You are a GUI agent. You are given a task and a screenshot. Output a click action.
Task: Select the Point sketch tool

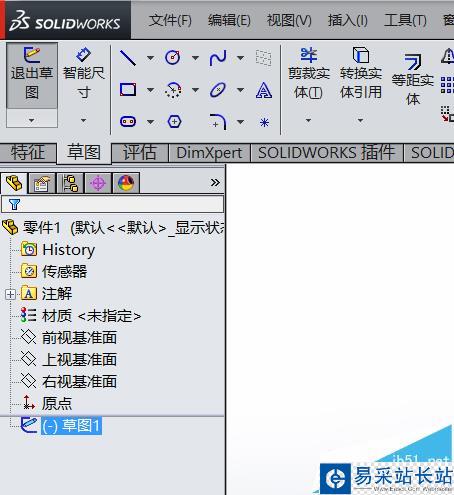[x=264, y=122]
